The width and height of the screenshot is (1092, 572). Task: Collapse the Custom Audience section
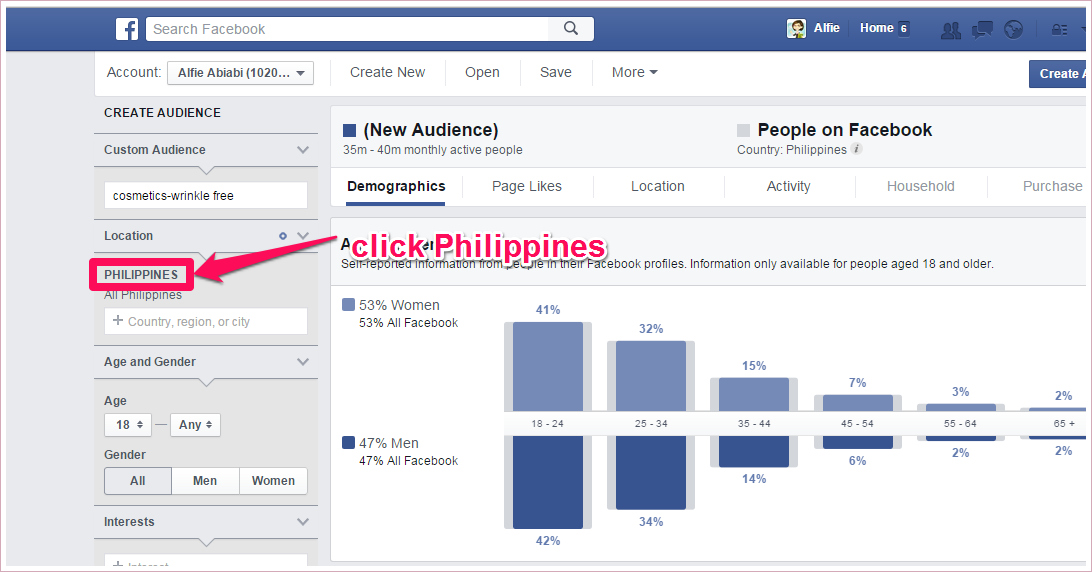click(303, 150)
